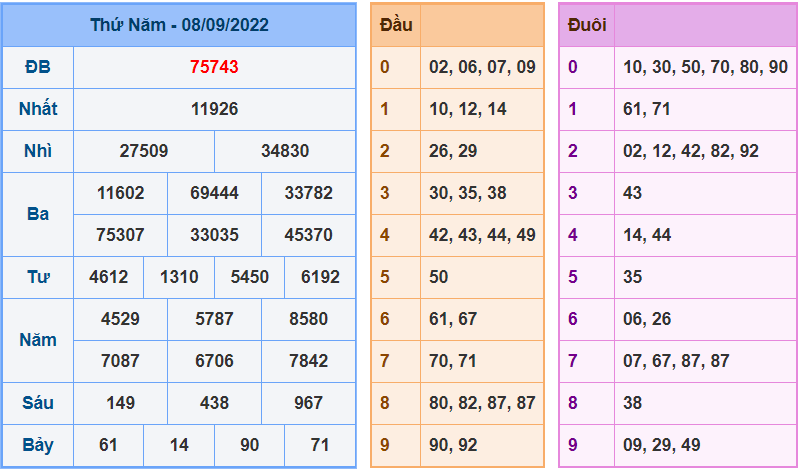Select Sáu prize number 438

tap(214, 403)
